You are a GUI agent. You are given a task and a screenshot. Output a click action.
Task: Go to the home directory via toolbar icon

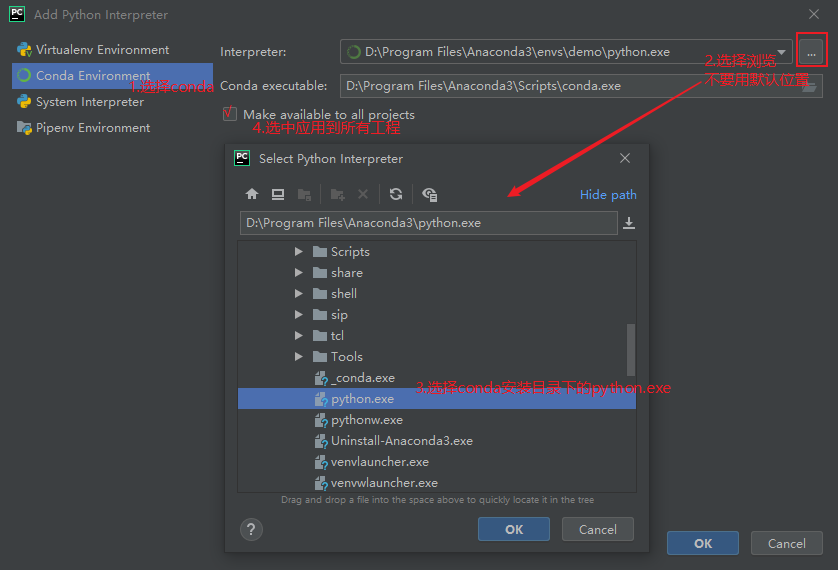click(x=252, y=194)
